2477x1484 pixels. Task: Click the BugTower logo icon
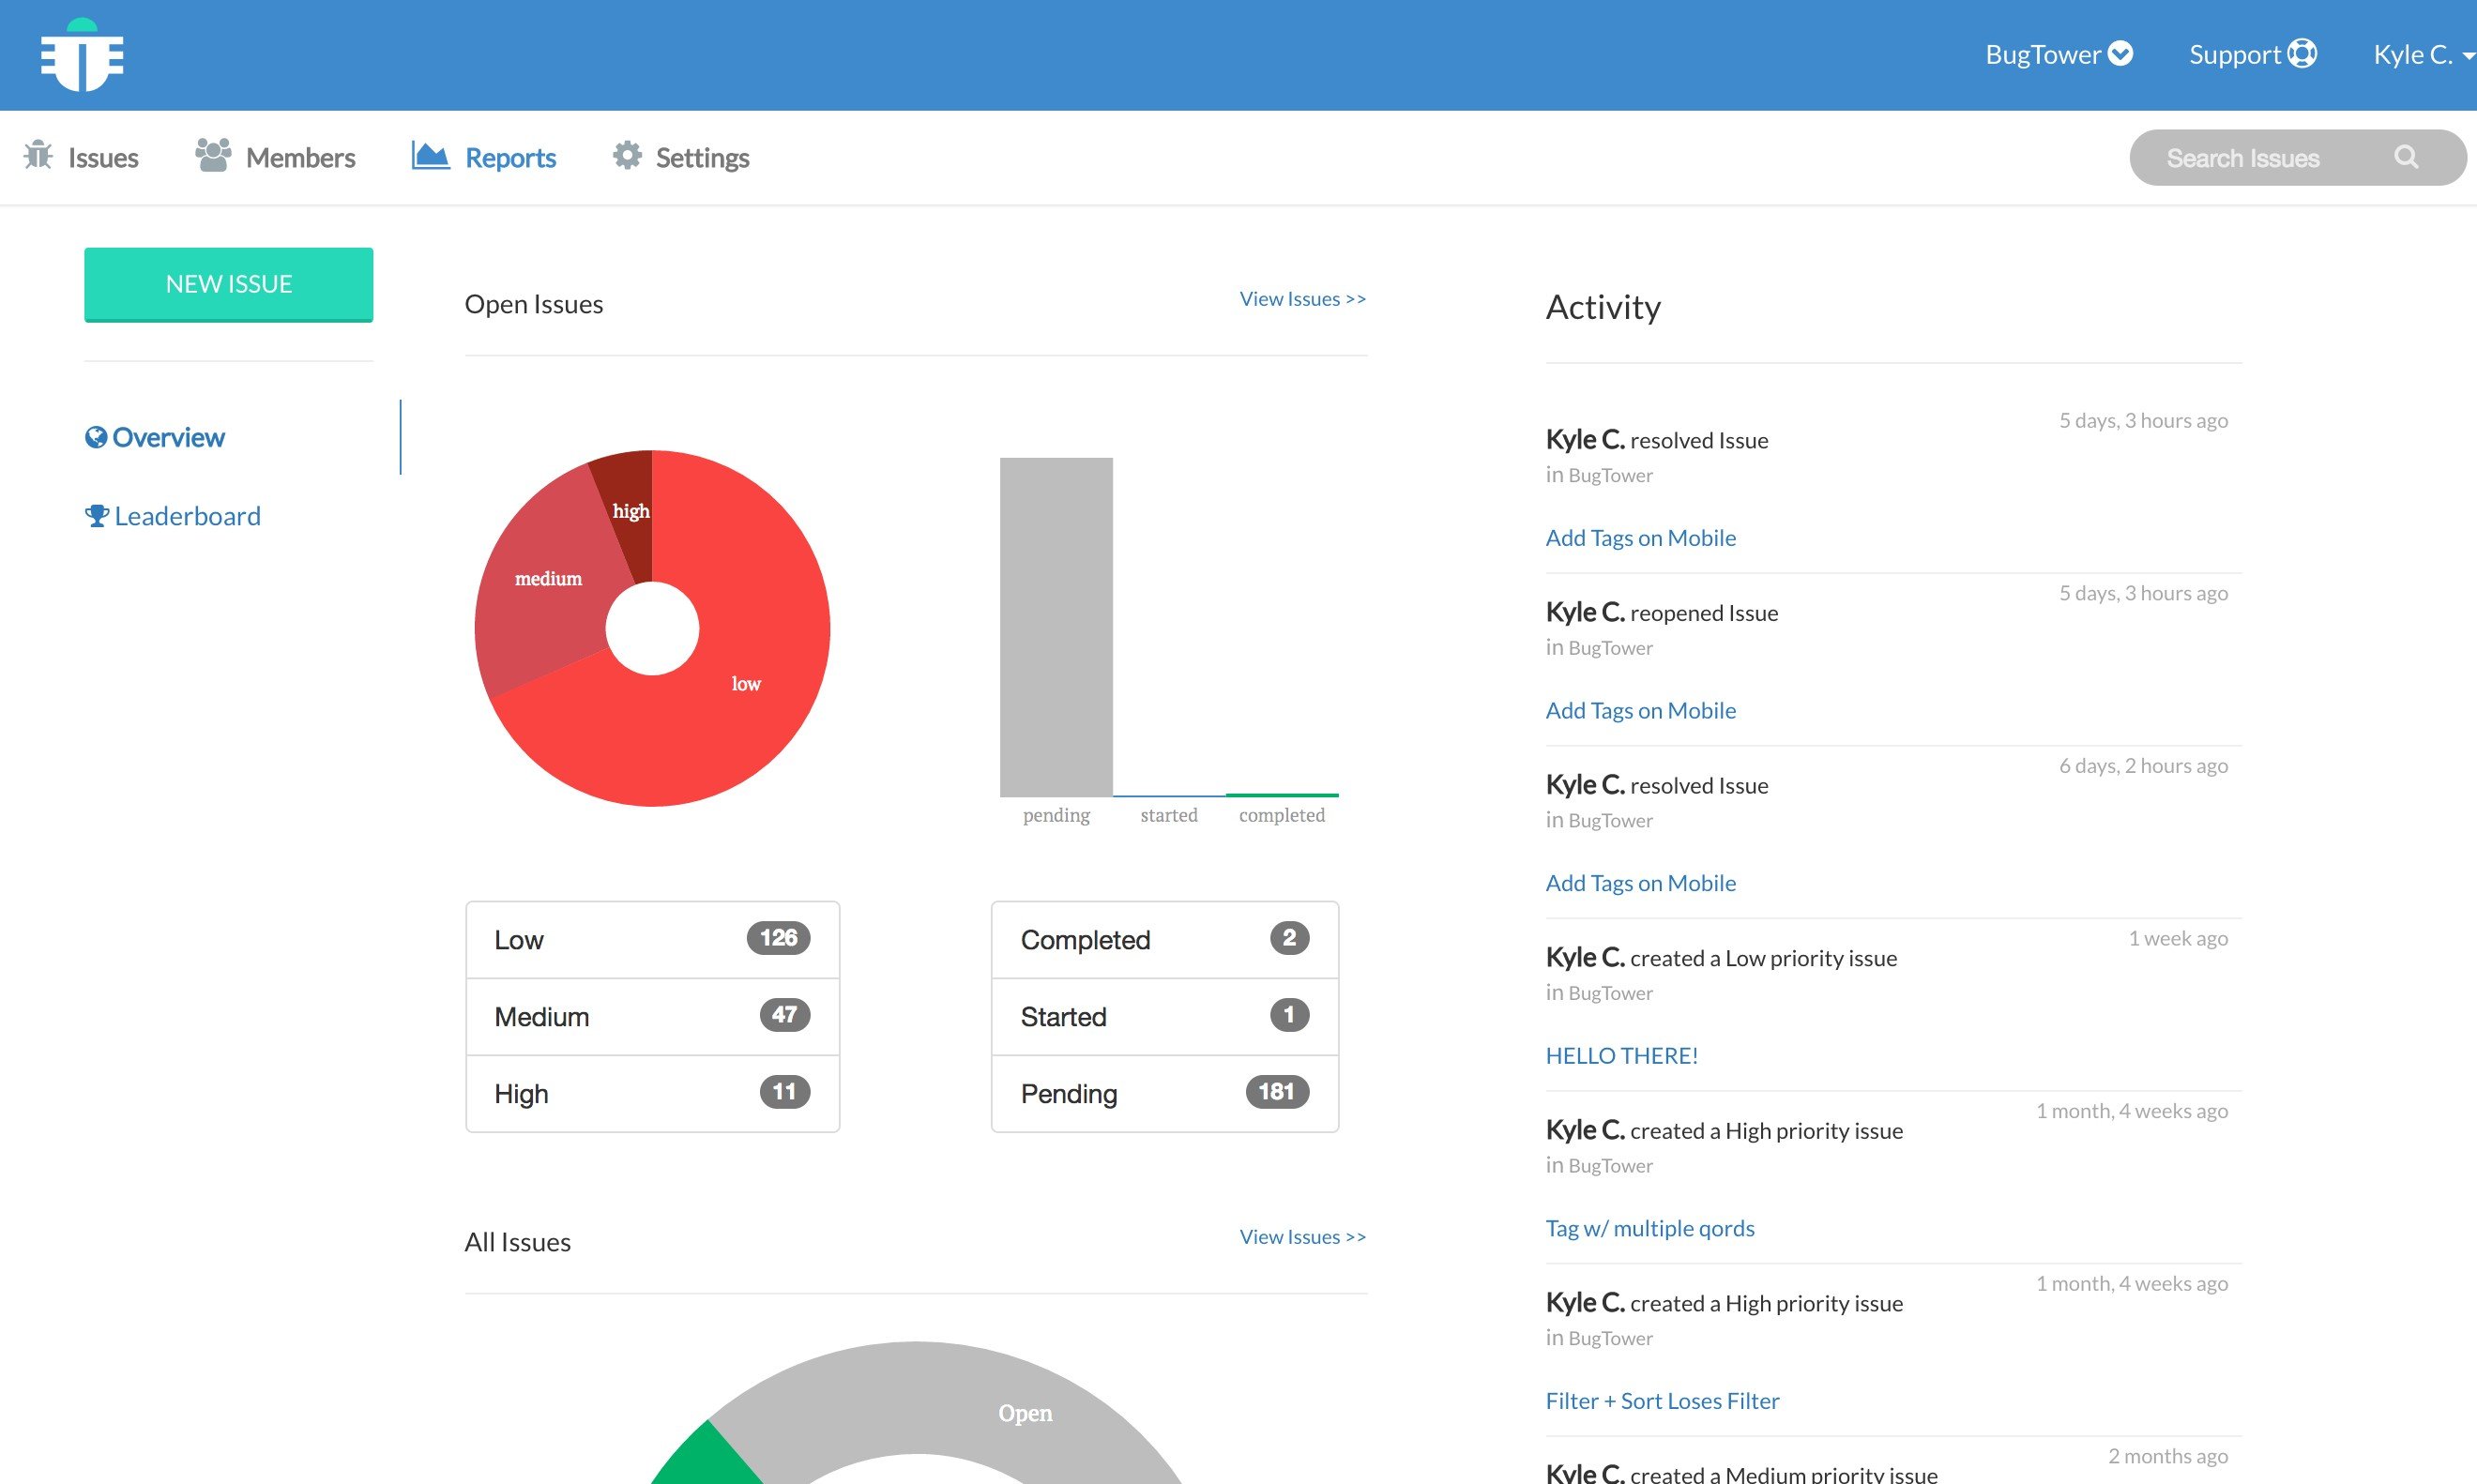point(82,55)
